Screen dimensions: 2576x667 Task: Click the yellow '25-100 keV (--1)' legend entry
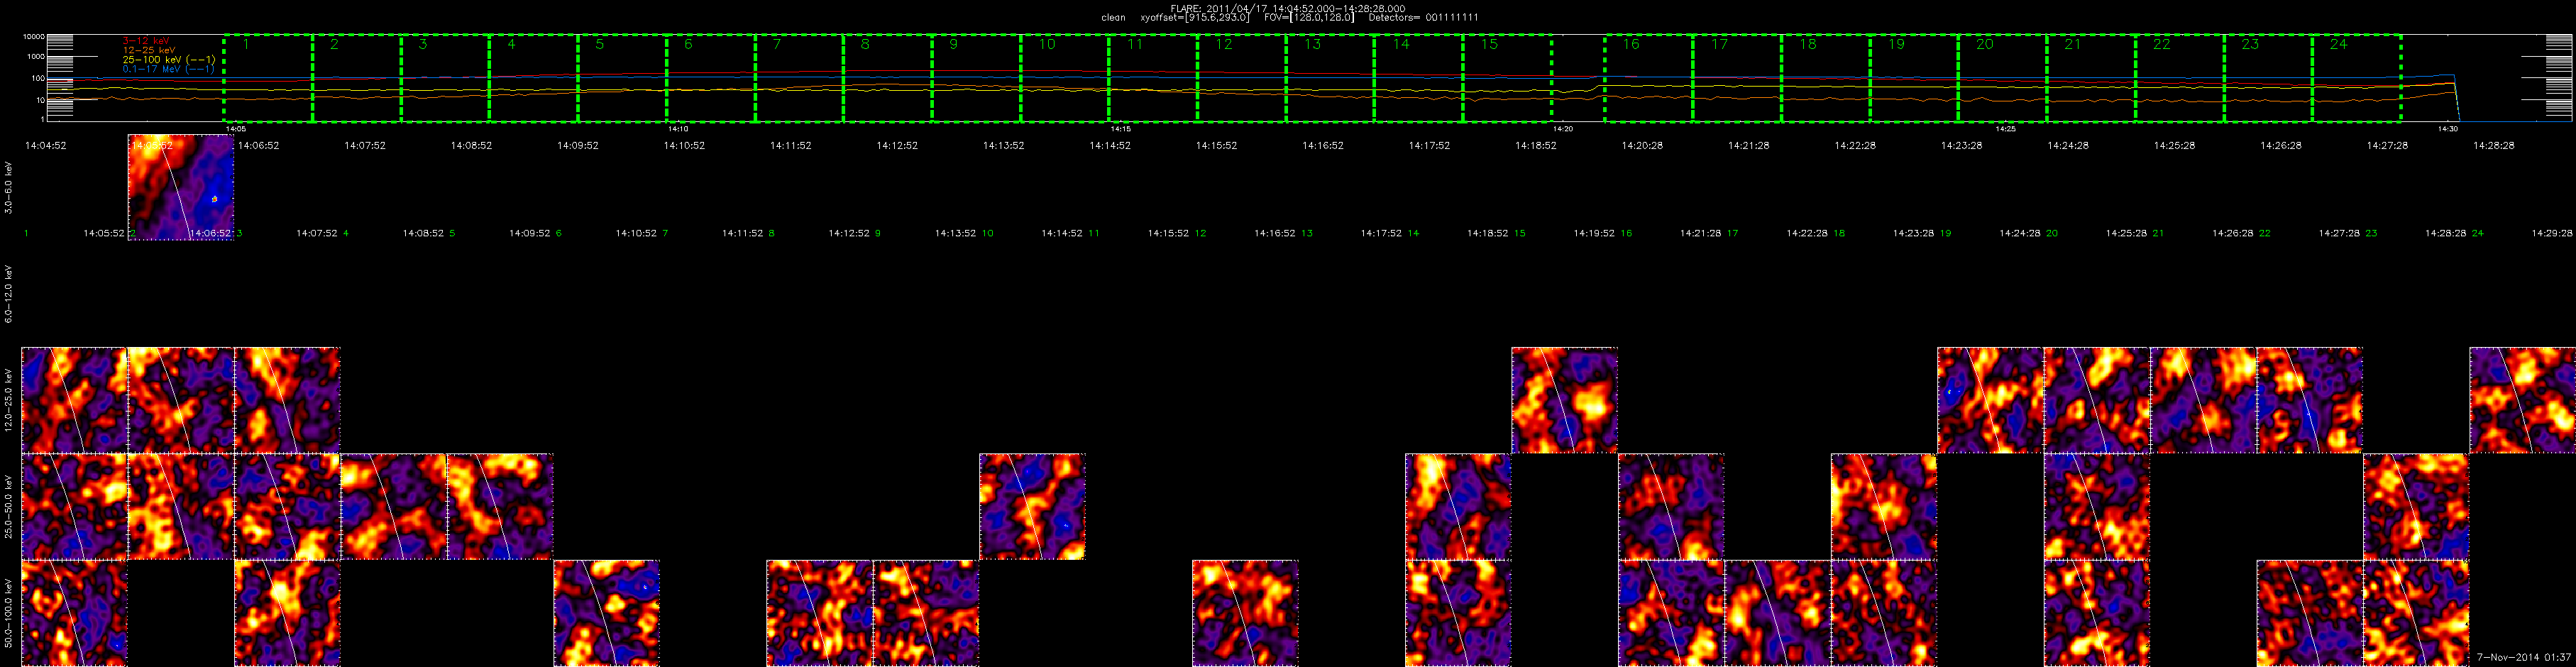[x=169, y=60]
